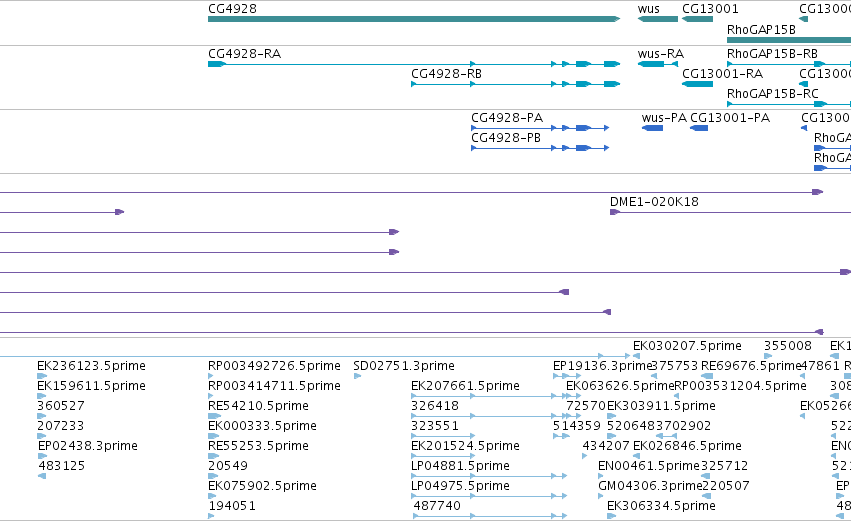The image size is (851, 521).
Task: Open the CG13001-PA coding label
Action: 730,118
